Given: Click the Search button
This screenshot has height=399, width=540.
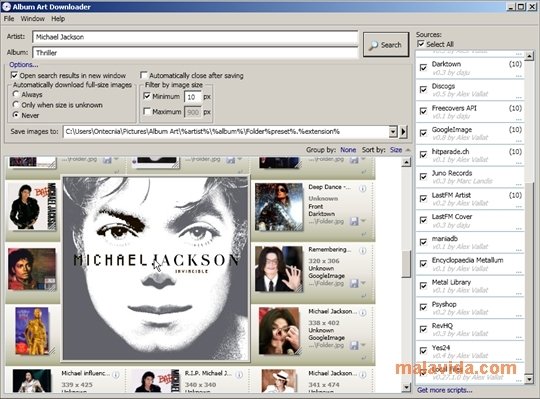Looking at the screenshot, I should click(x=386, y=44).
